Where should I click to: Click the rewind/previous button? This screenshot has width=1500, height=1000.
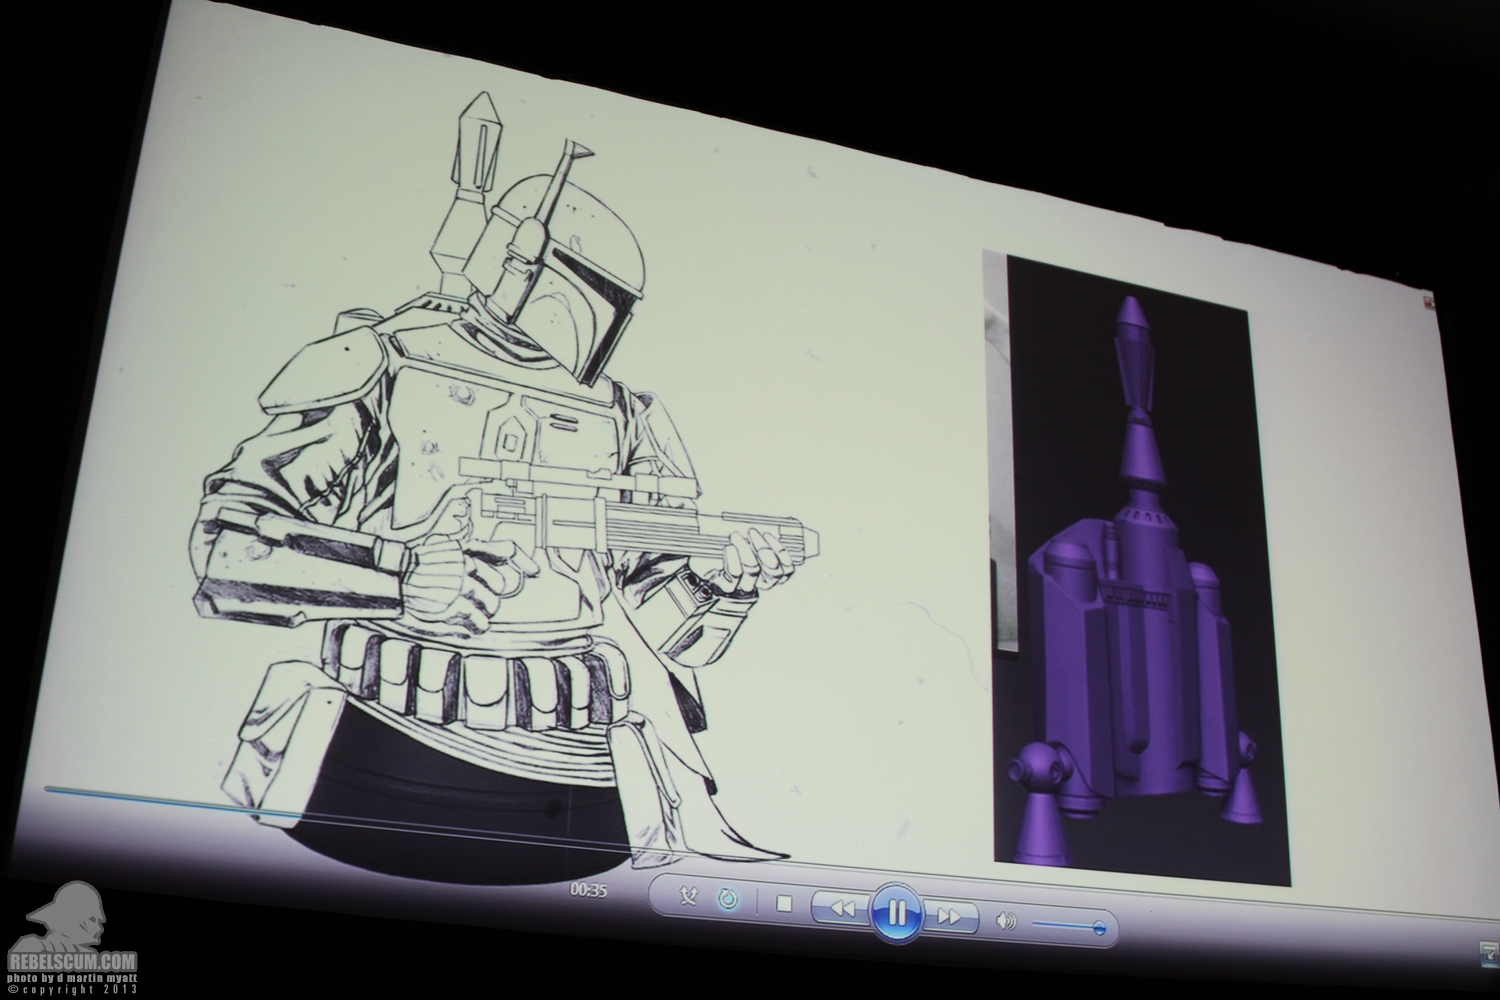(x=842, y=908)
